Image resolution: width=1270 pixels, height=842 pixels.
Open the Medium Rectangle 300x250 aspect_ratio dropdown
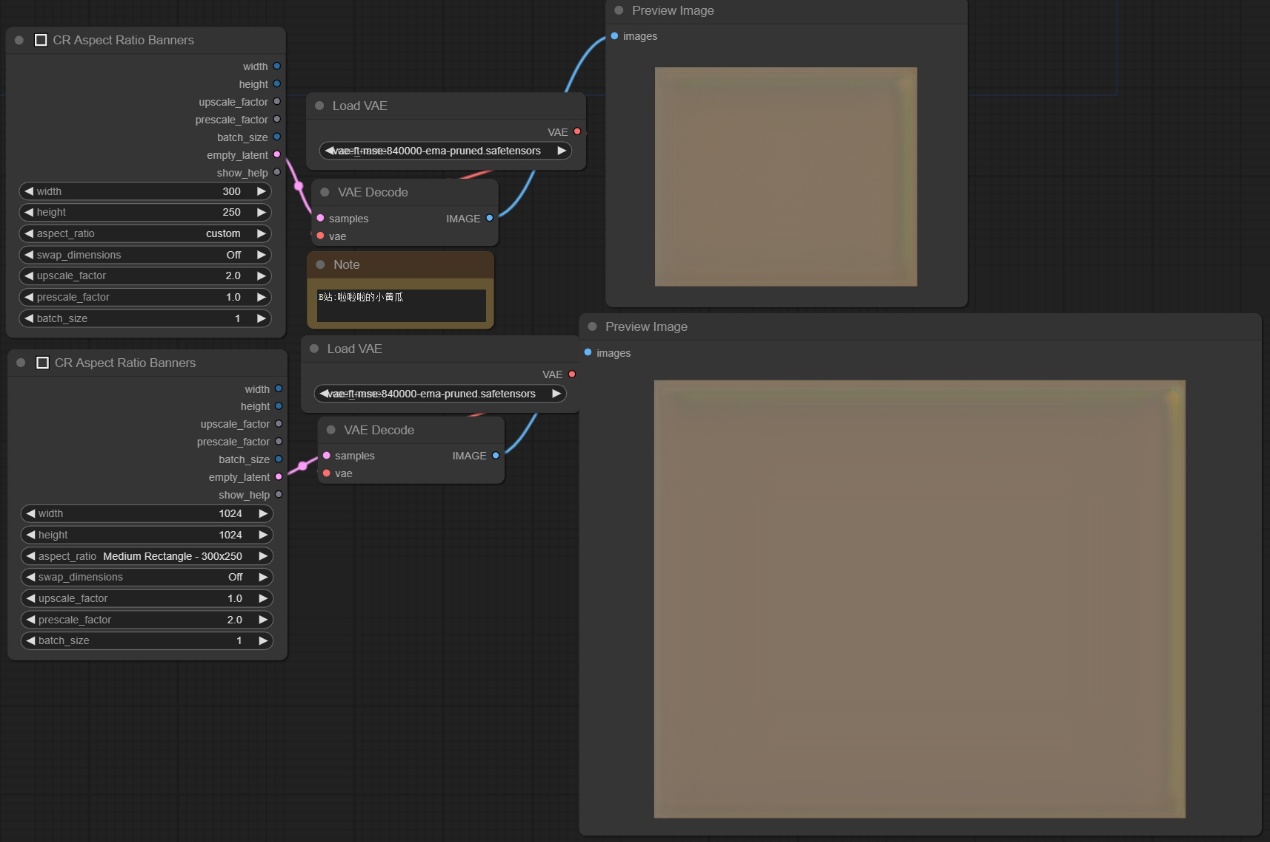coord(147,556)
